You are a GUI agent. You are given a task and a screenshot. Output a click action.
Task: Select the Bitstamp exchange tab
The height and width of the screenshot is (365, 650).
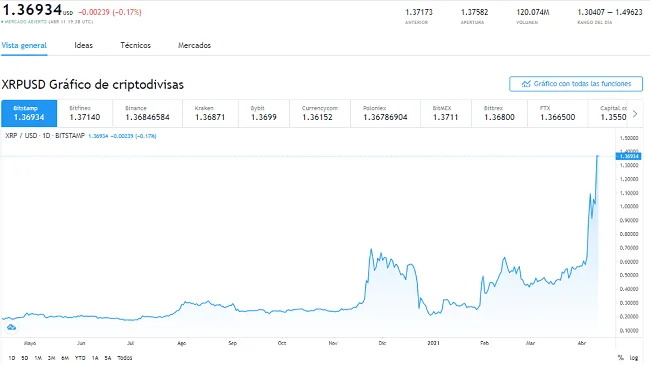click(x=29, y=113)
